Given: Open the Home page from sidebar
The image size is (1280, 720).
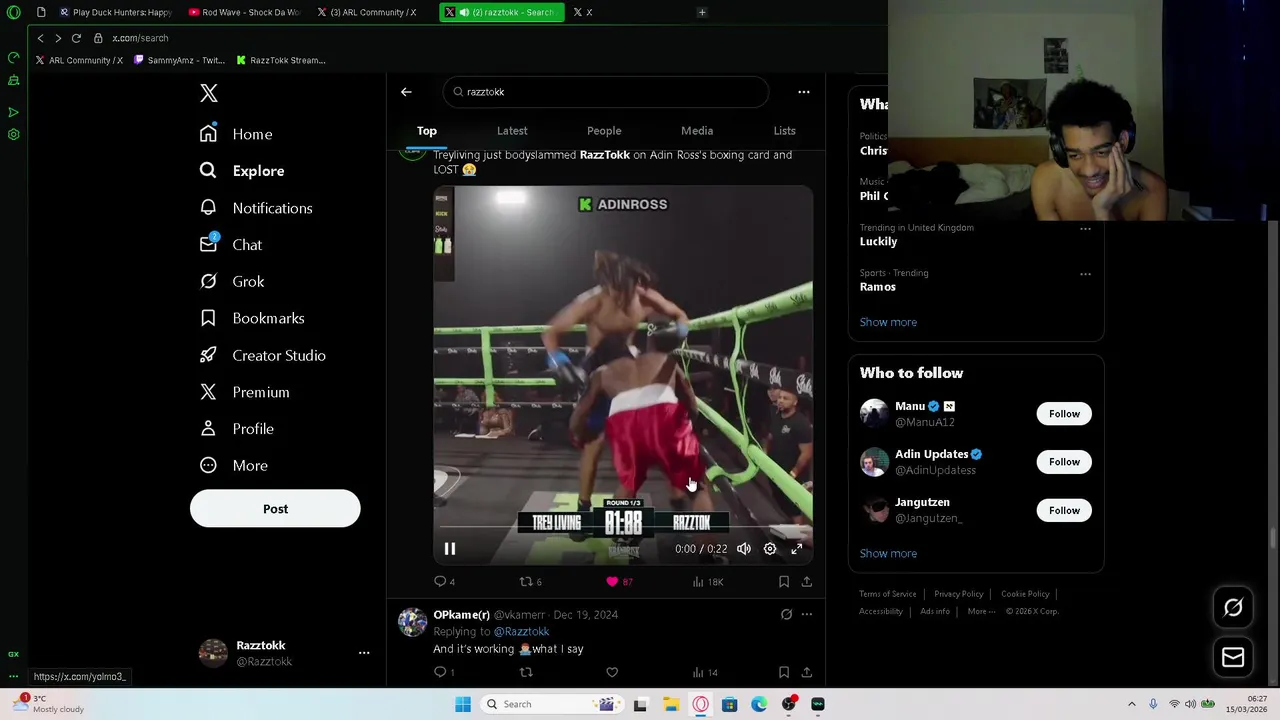Looking at the screenshot, I should (x=236, y=134).
